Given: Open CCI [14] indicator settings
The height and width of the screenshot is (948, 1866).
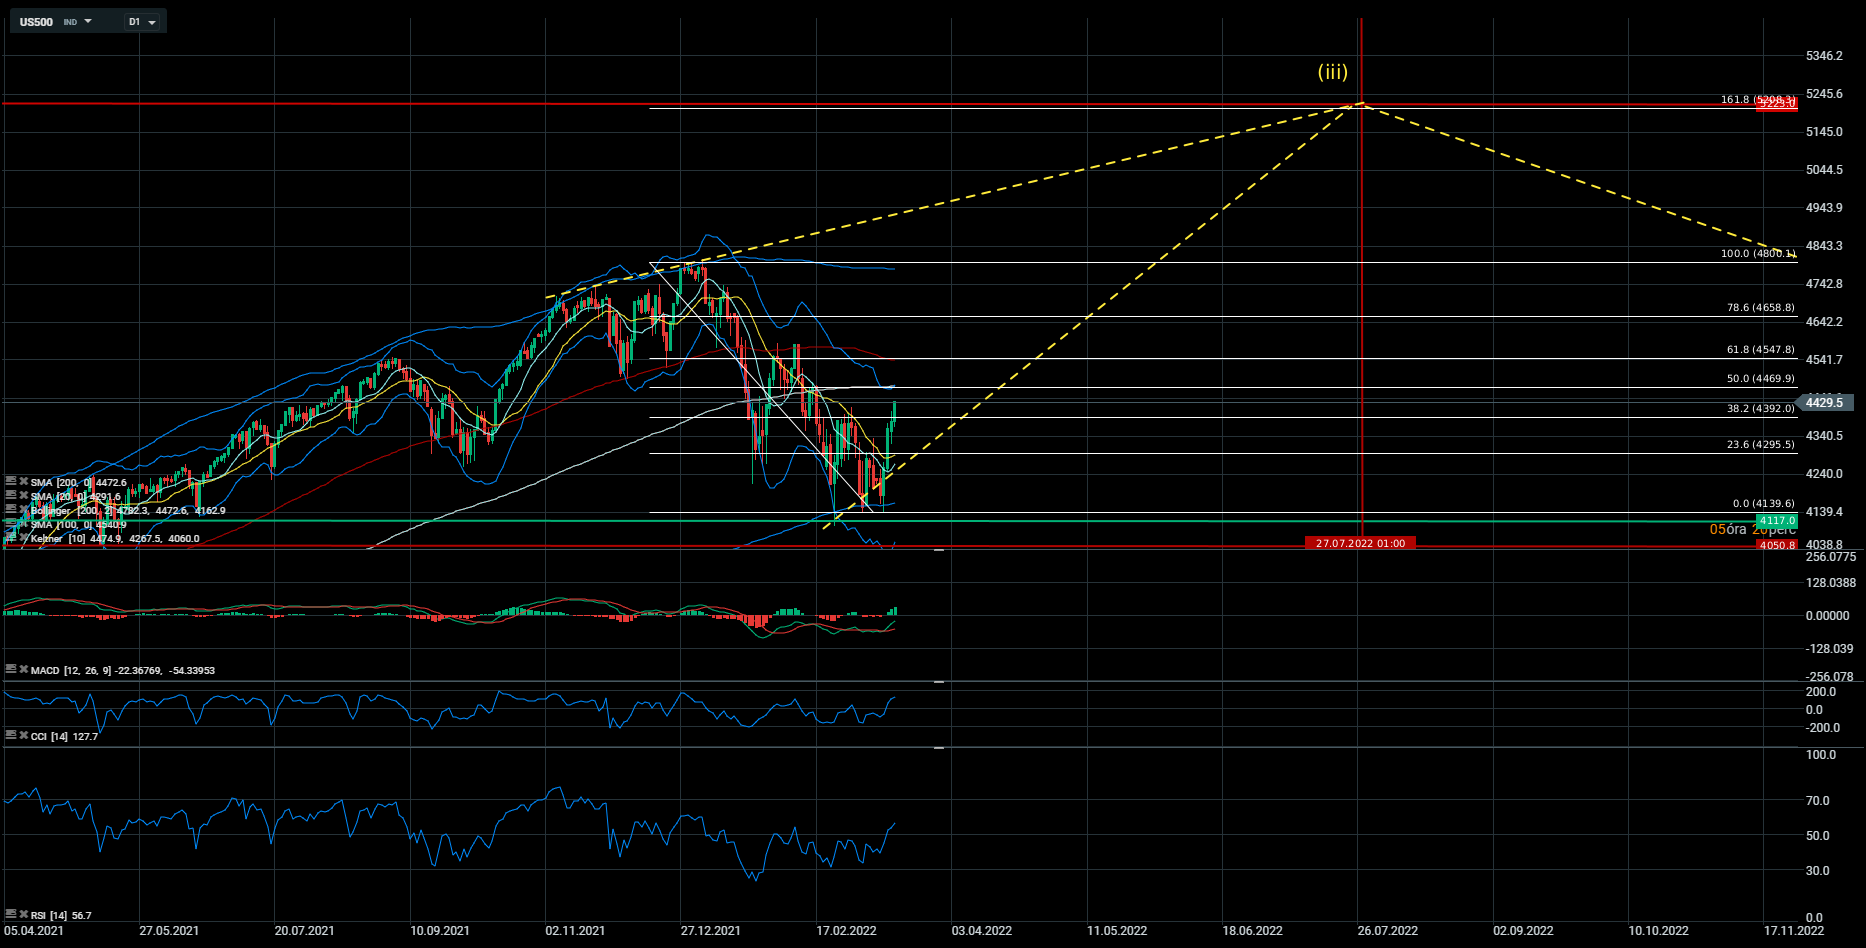Looking at the screenshot, I should [x=11, y=735].
